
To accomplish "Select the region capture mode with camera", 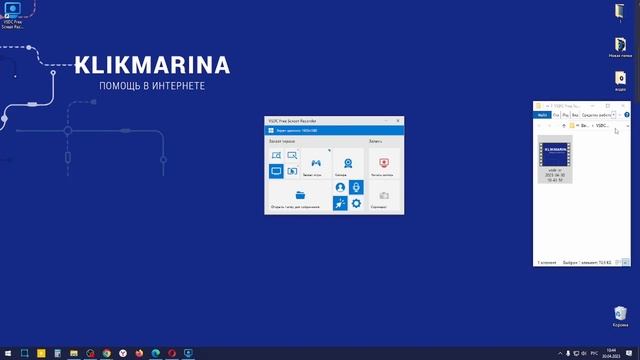I will pos(276,155).
